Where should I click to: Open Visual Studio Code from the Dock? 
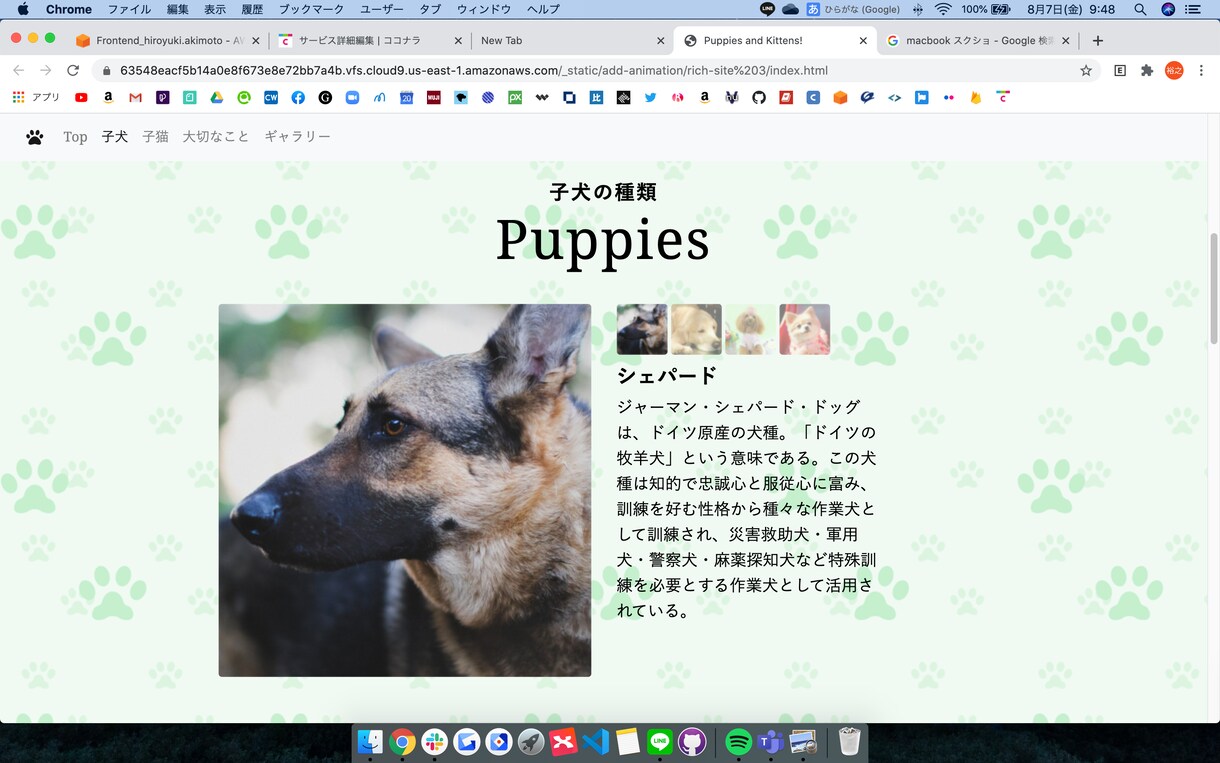(x=595, y=741)
